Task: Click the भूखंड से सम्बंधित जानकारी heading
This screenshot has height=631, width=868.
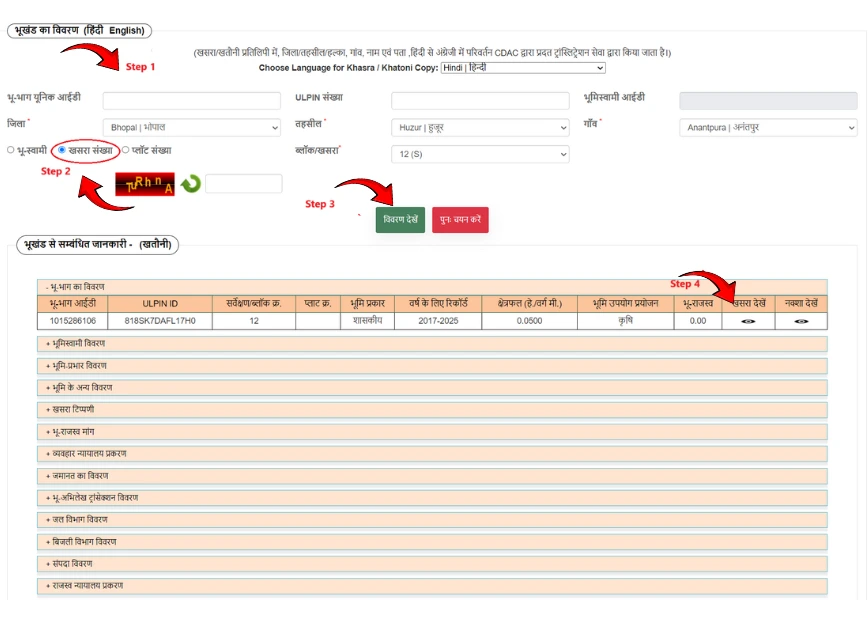Action: click(97, 244)
